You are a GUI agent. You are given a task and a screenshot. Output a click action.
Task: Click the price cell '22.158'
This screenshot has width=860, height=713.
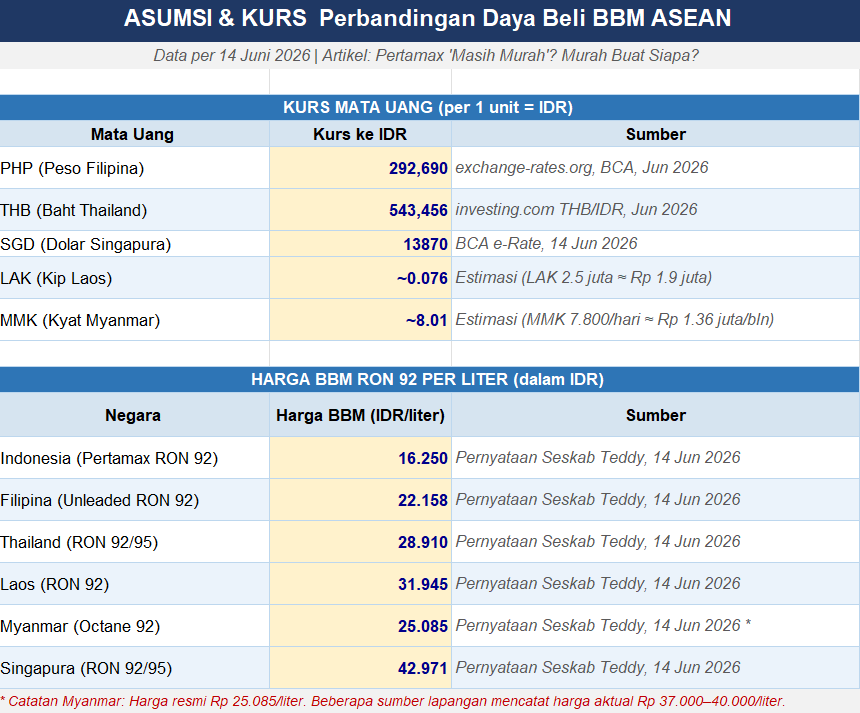[360, 500]
